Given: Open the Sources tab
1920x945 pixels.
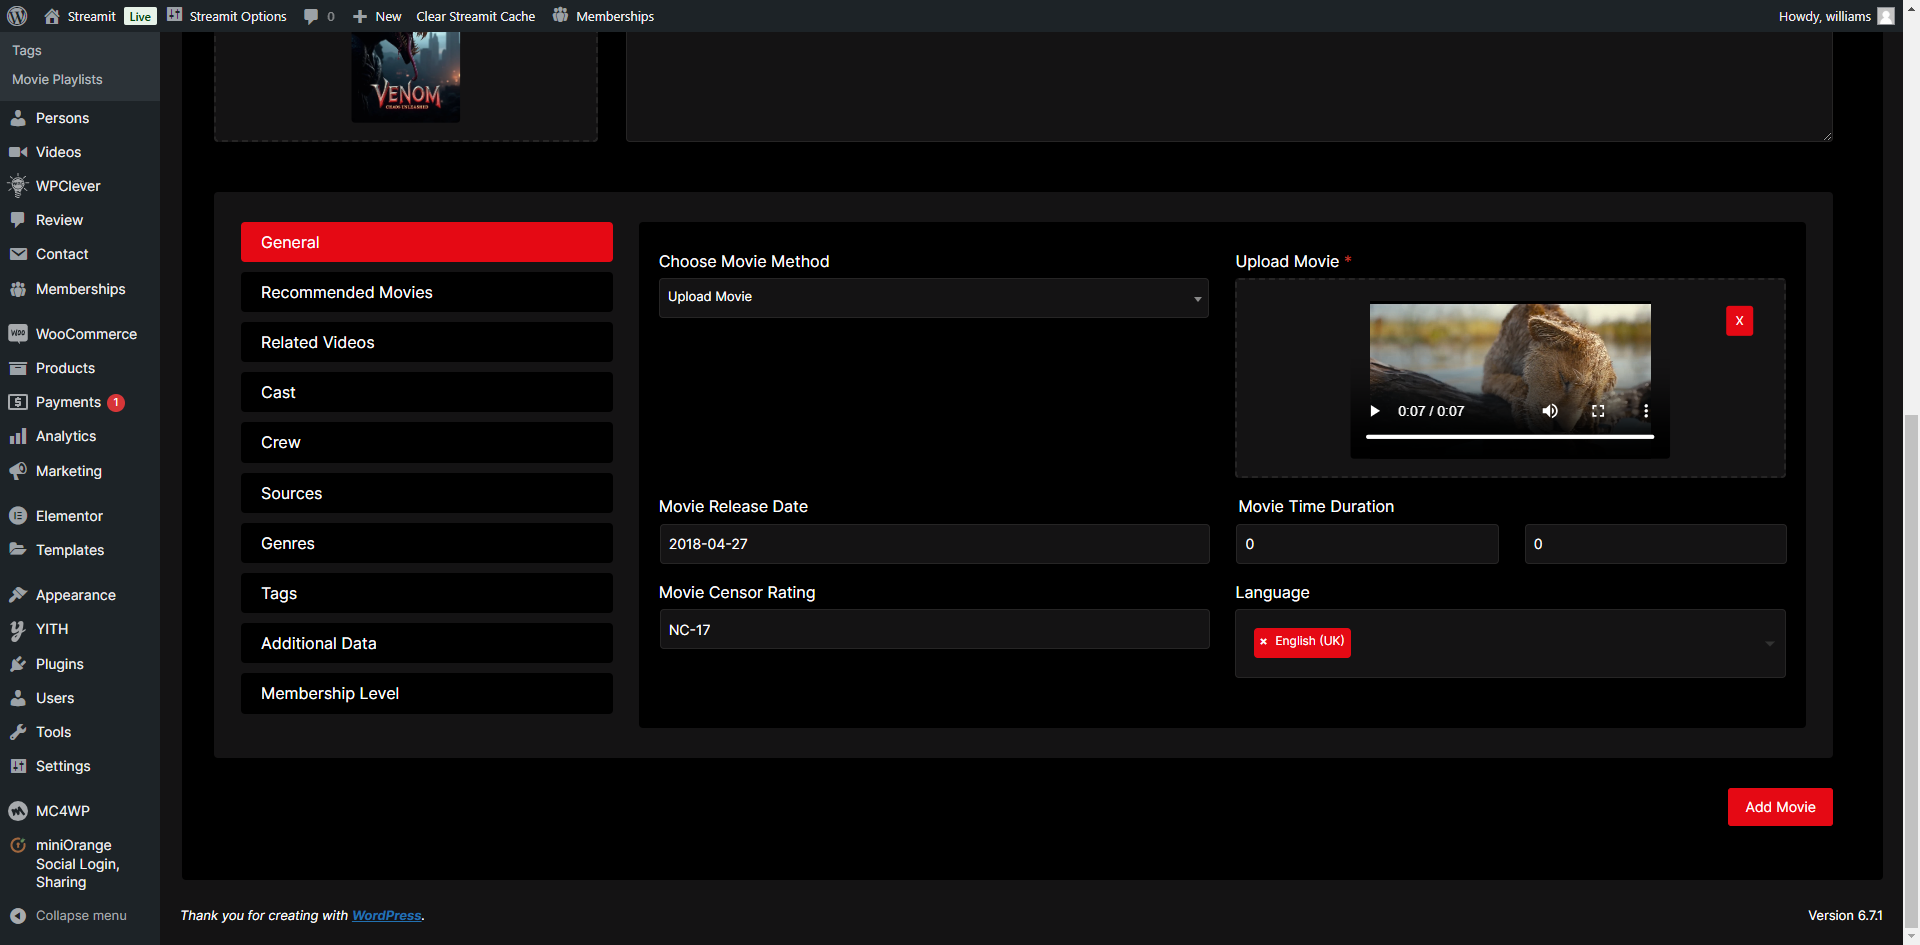Looking at the screenshot, I should (x=427, y=493).
